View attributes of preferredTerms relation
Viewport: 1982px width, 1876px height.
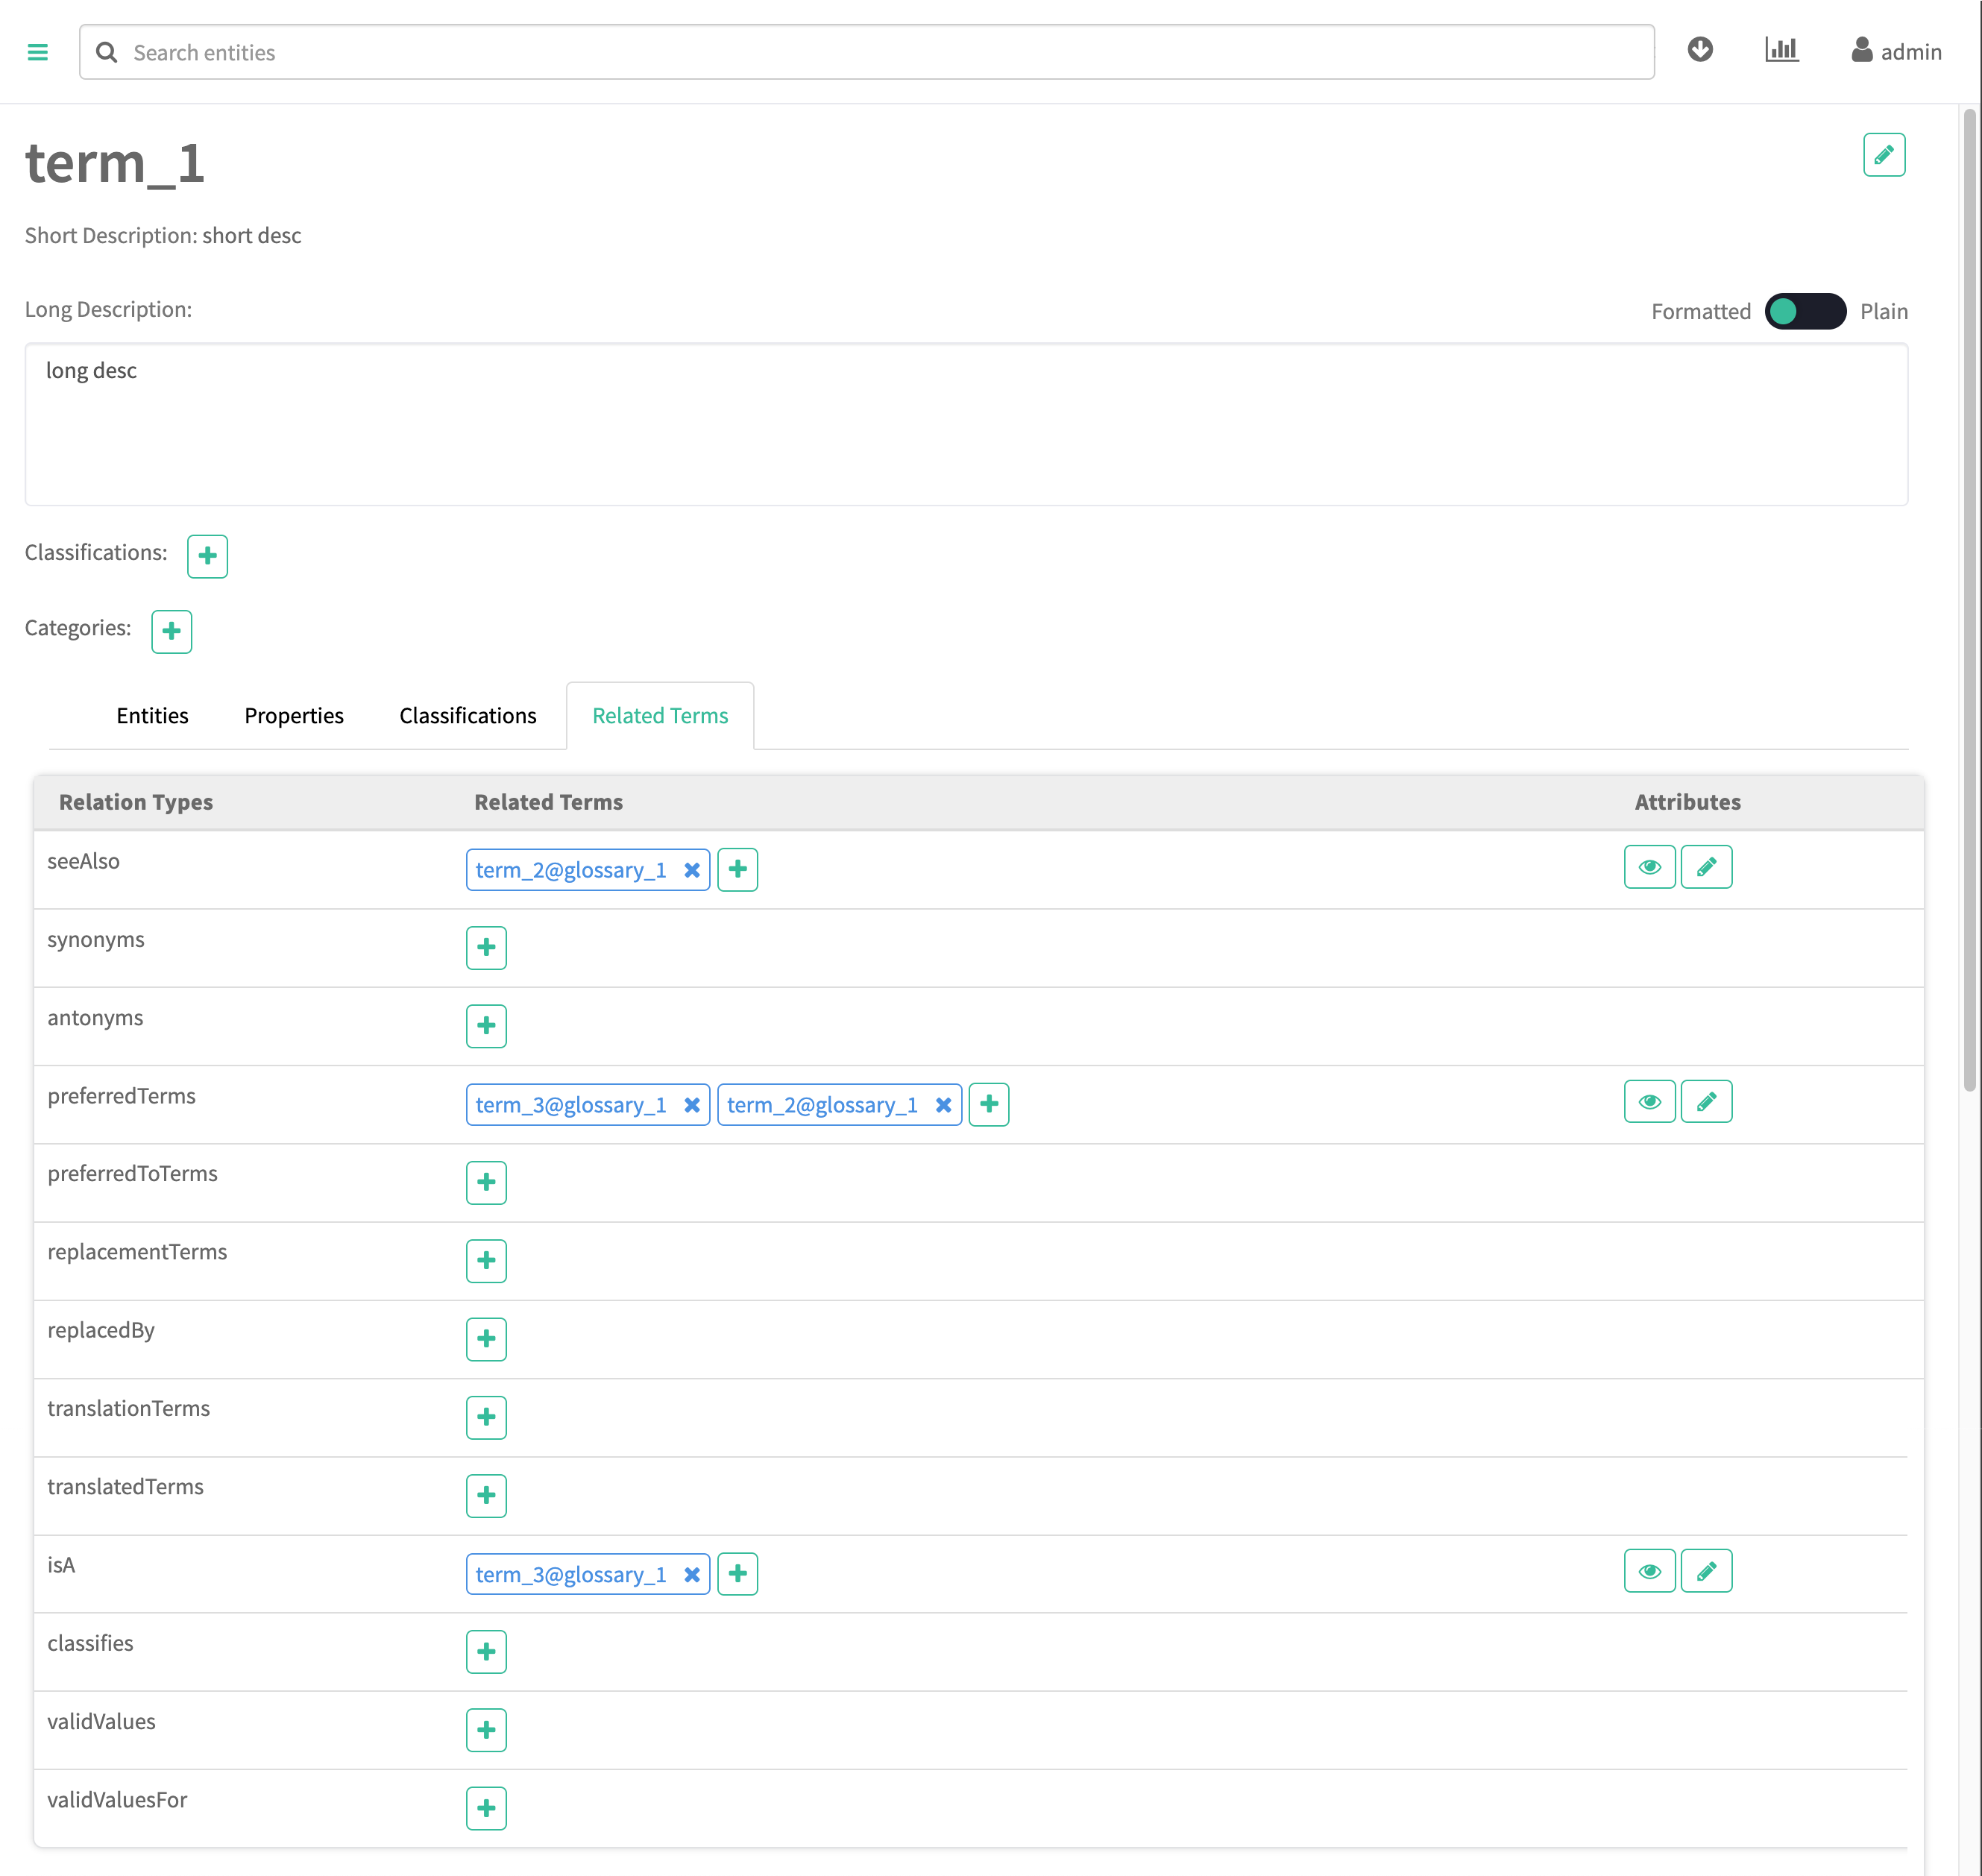click(1649, 1102)
